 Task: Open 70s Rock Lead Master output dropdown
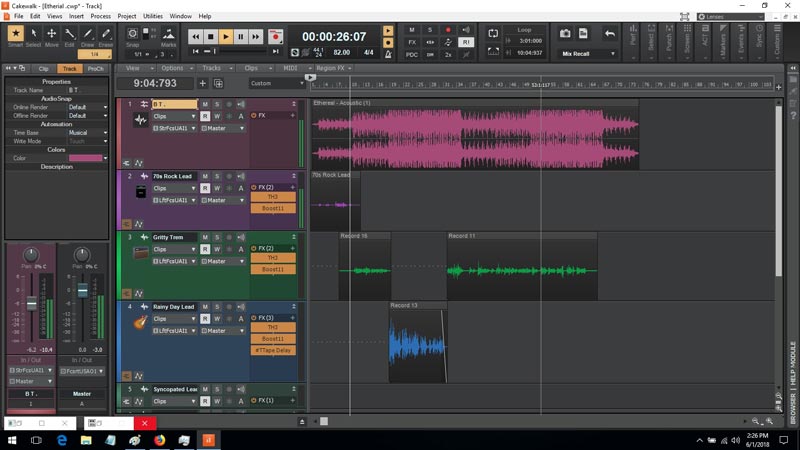tap(223, 201)
